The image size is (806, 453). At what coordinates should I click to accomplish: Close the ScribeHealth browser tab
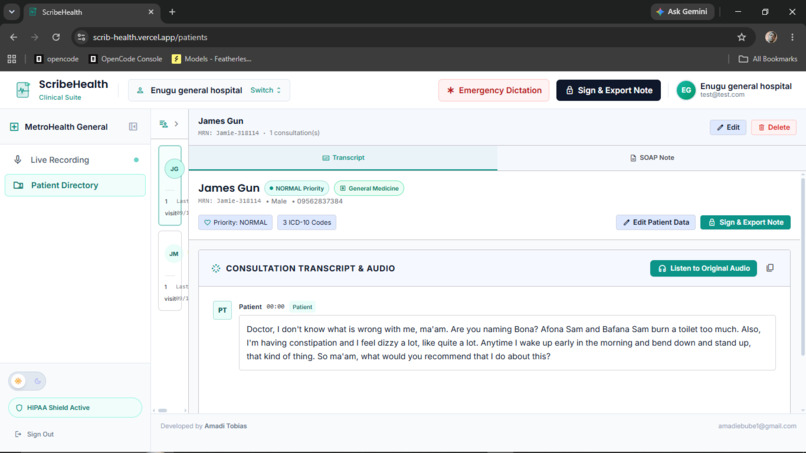tap(151, 12)
